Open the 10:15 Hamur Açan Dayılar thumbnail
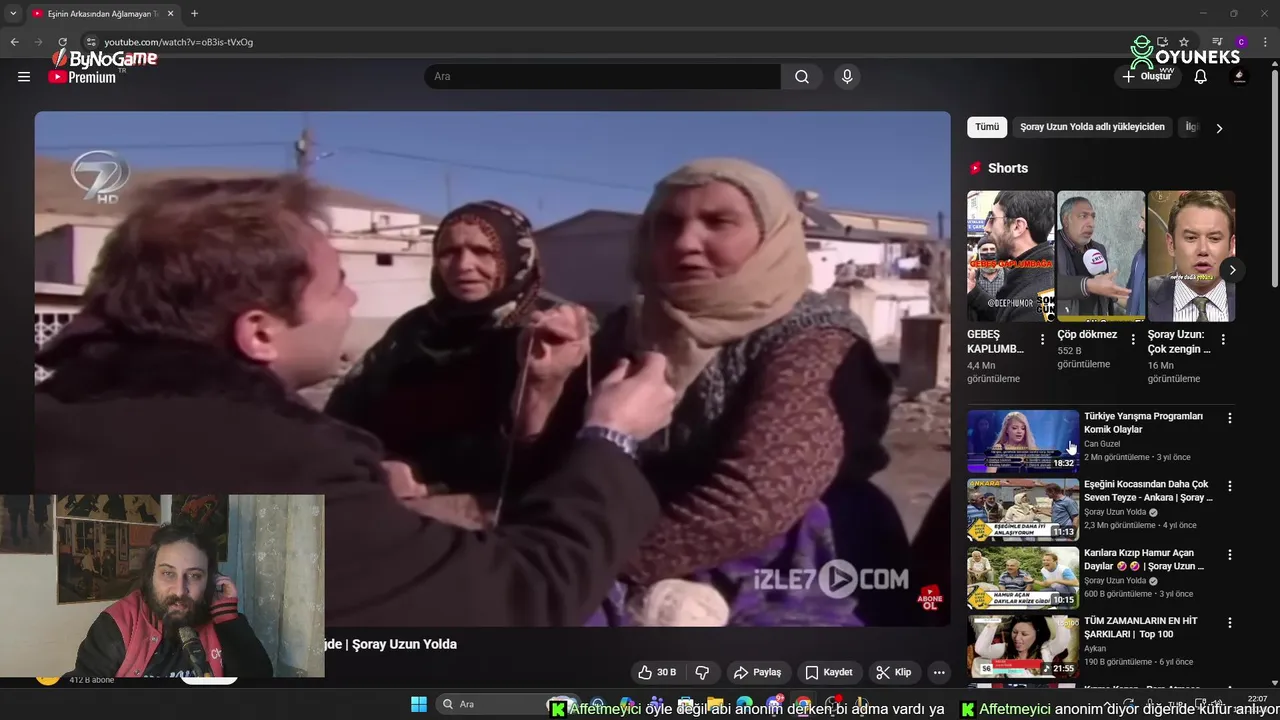Image resolution: width=1280 pixels, height=720 pixels. [x=1023, y=577]
